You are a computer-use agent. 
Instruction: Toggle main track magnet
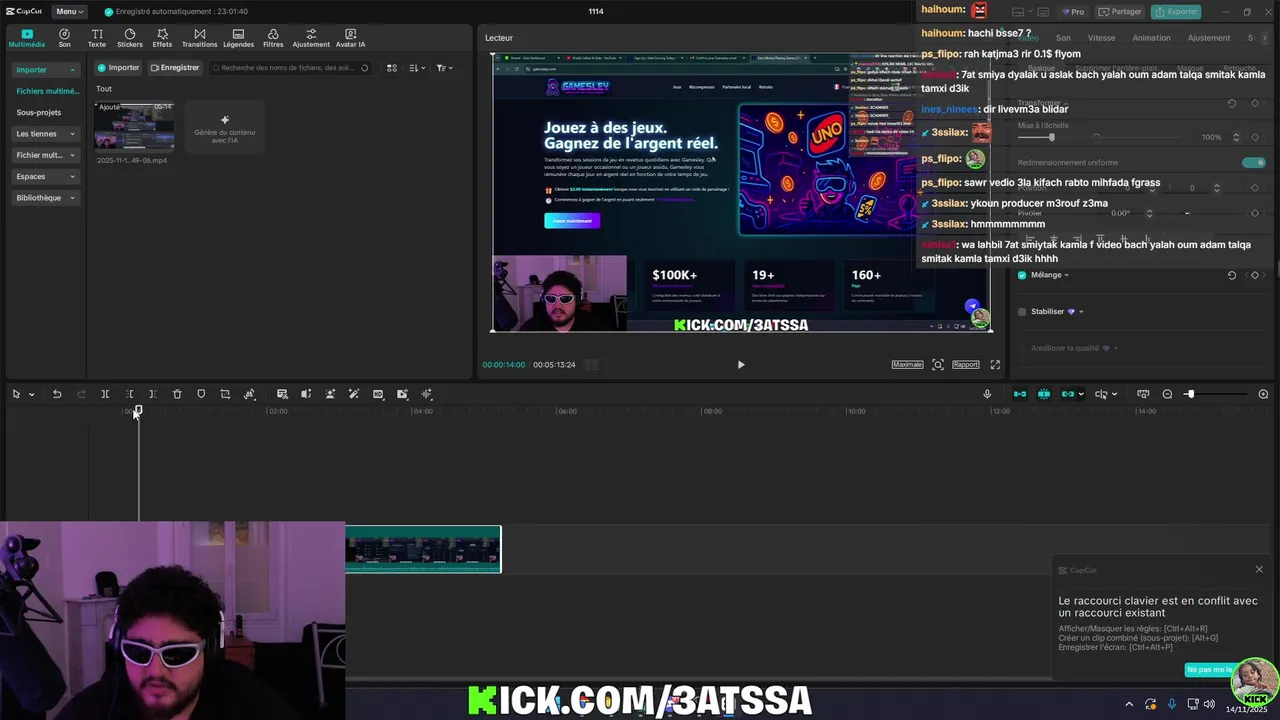(x=1020, y=394)
